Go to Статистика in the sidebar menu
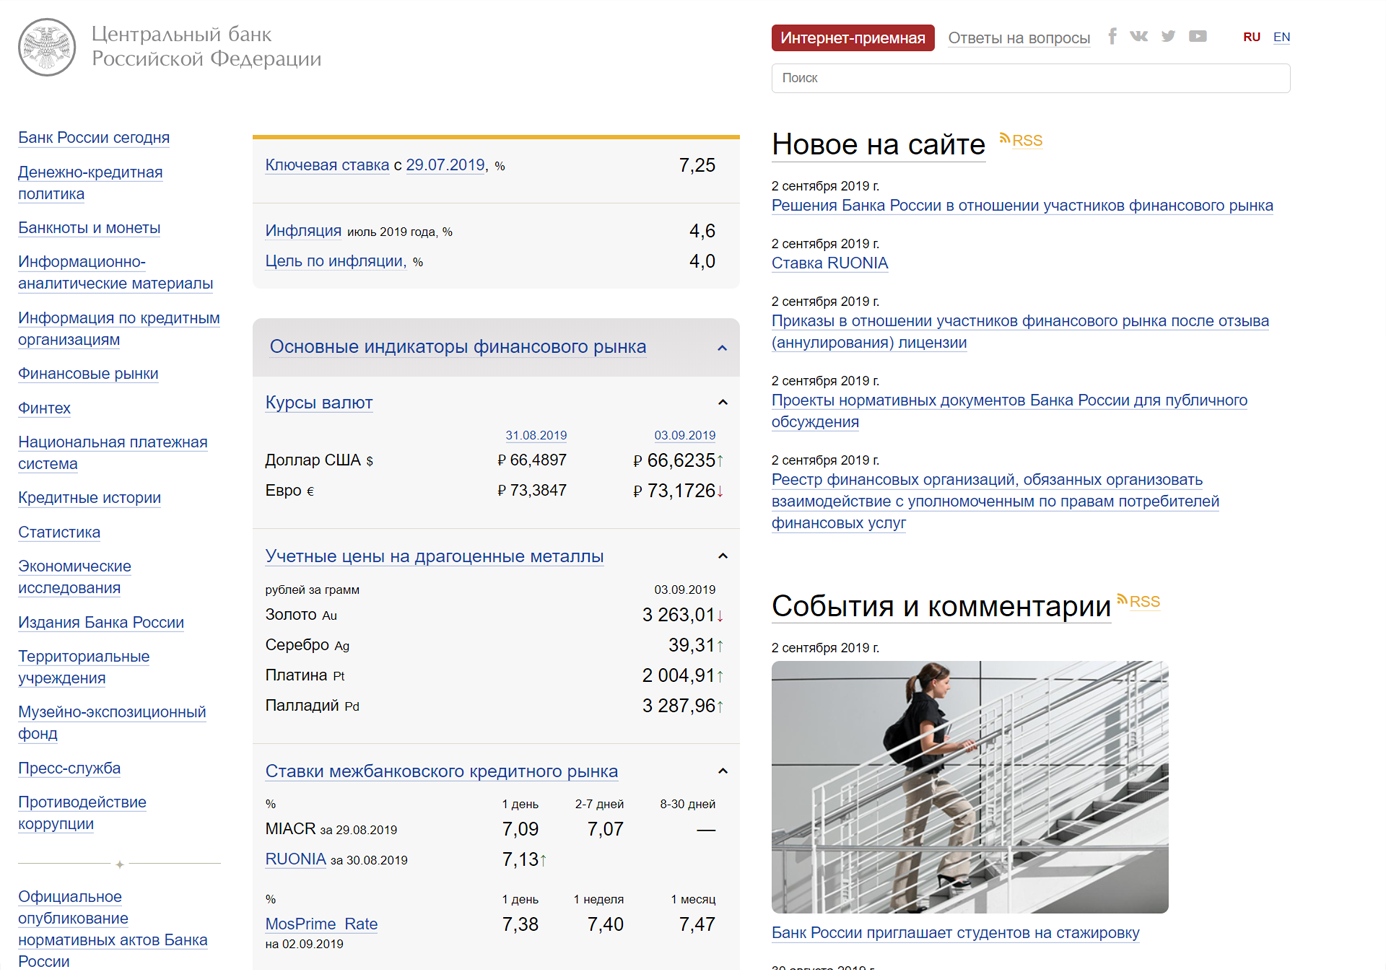 coord(59,532)
